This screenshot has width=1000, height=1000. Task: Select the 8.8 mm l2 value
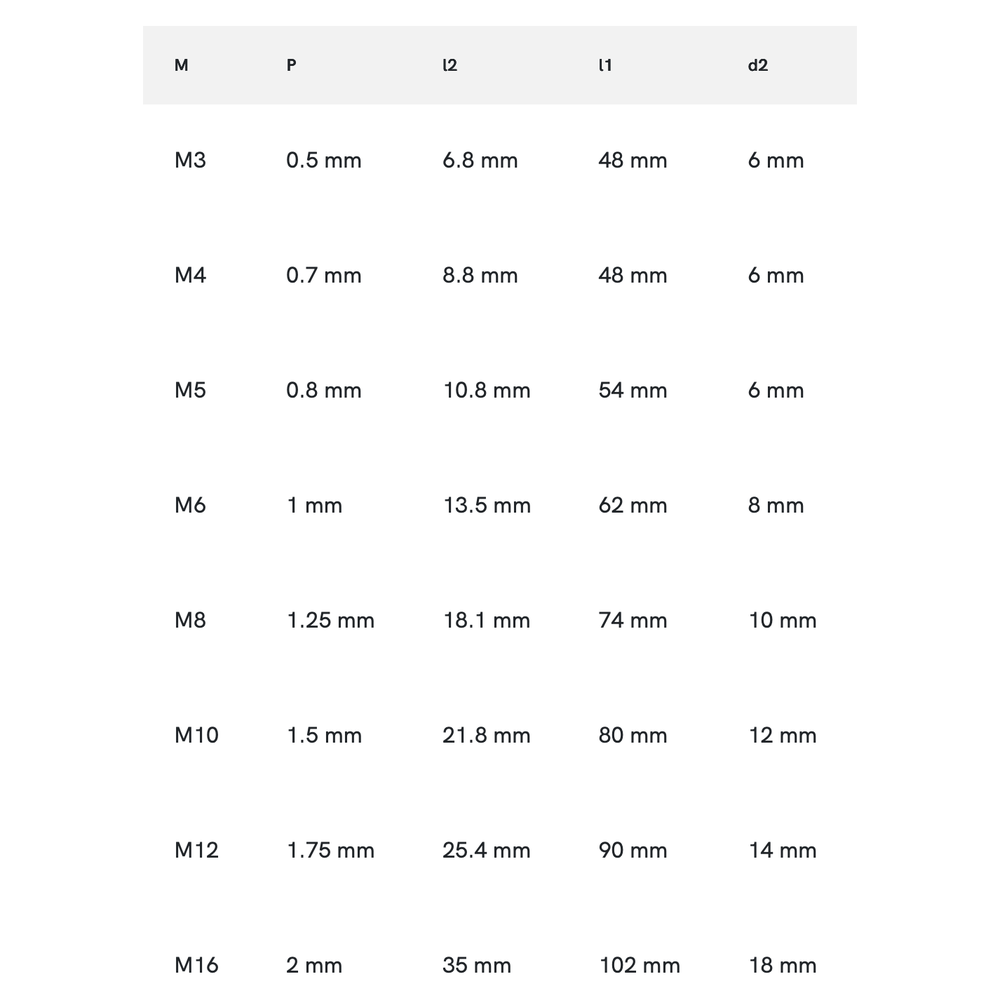pos(480,275)
